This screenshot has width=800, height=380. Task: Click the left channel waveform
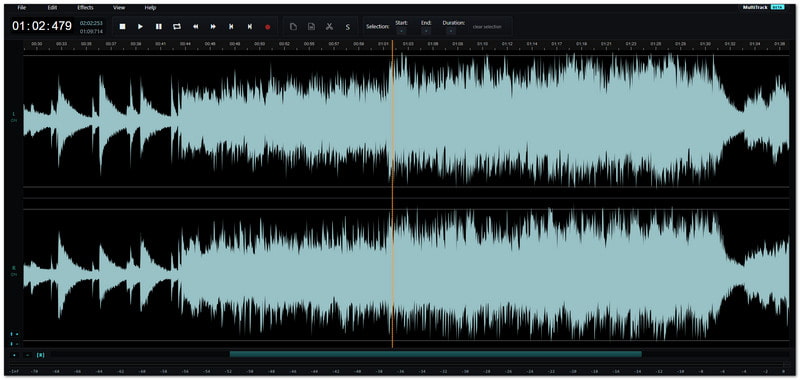tap(406, 120)
